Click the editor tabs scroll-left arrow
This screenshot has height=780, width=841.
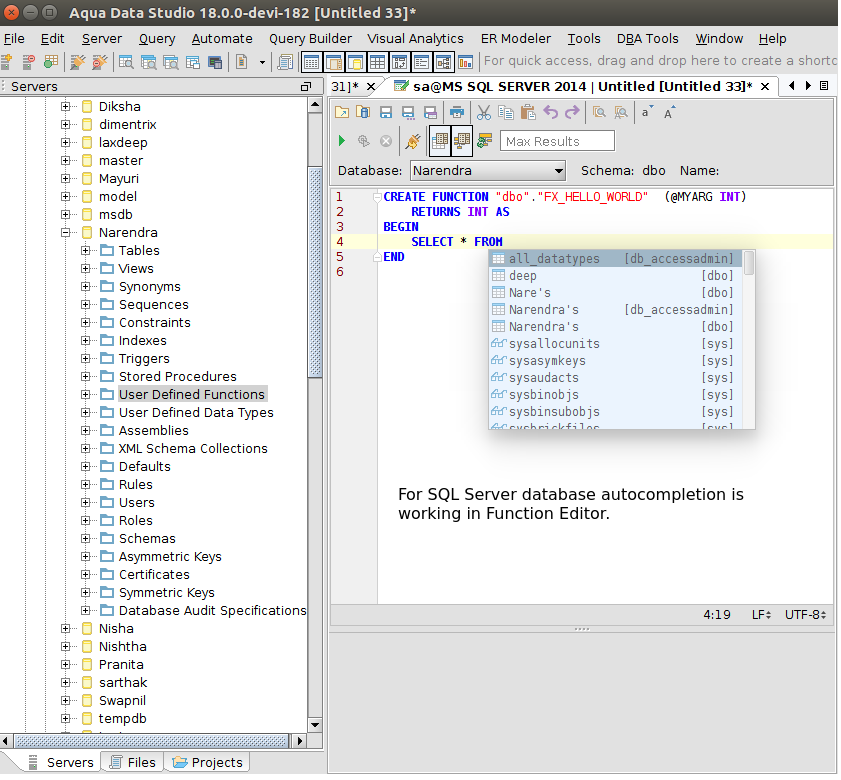792,86
